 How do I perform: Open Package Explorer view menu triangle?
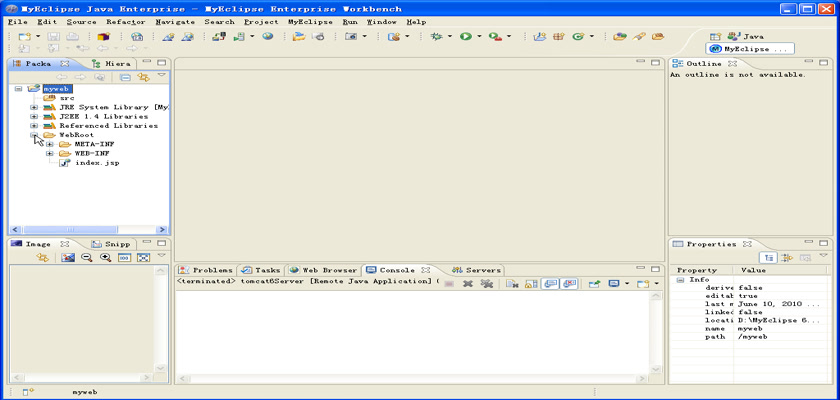coord(161,76)
